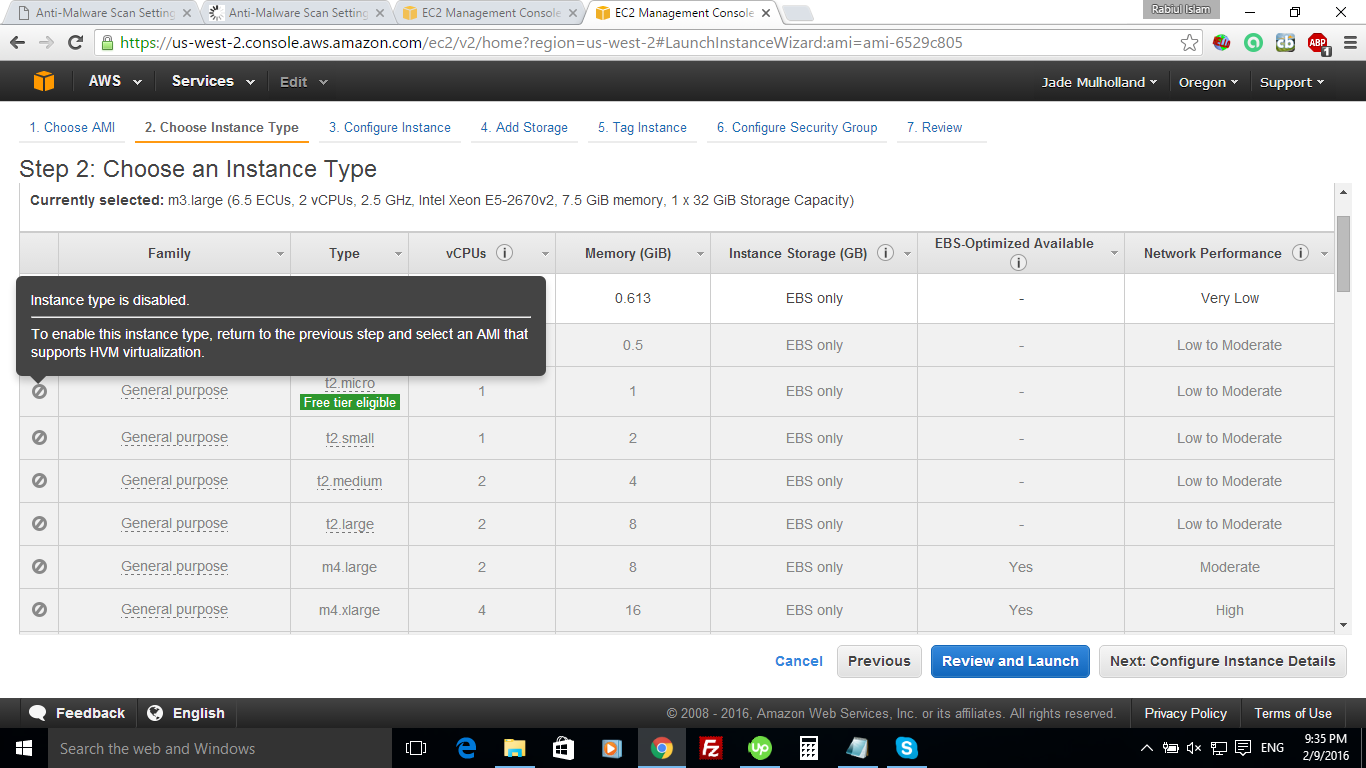Click the AWS orange cube logo
The height and width of the screenshot is (768, 1366).
(44, 82)
